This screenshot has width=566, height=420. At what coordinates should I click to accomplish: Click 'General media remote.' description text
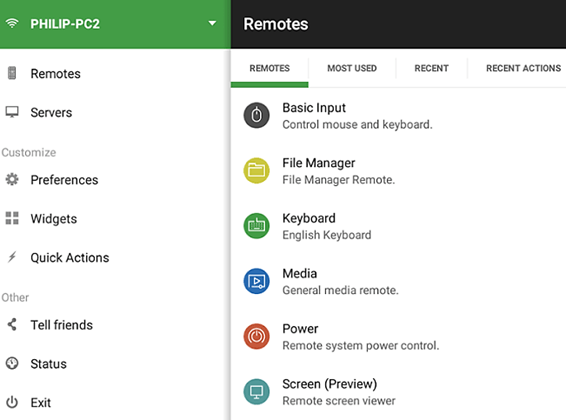[340, 290]
